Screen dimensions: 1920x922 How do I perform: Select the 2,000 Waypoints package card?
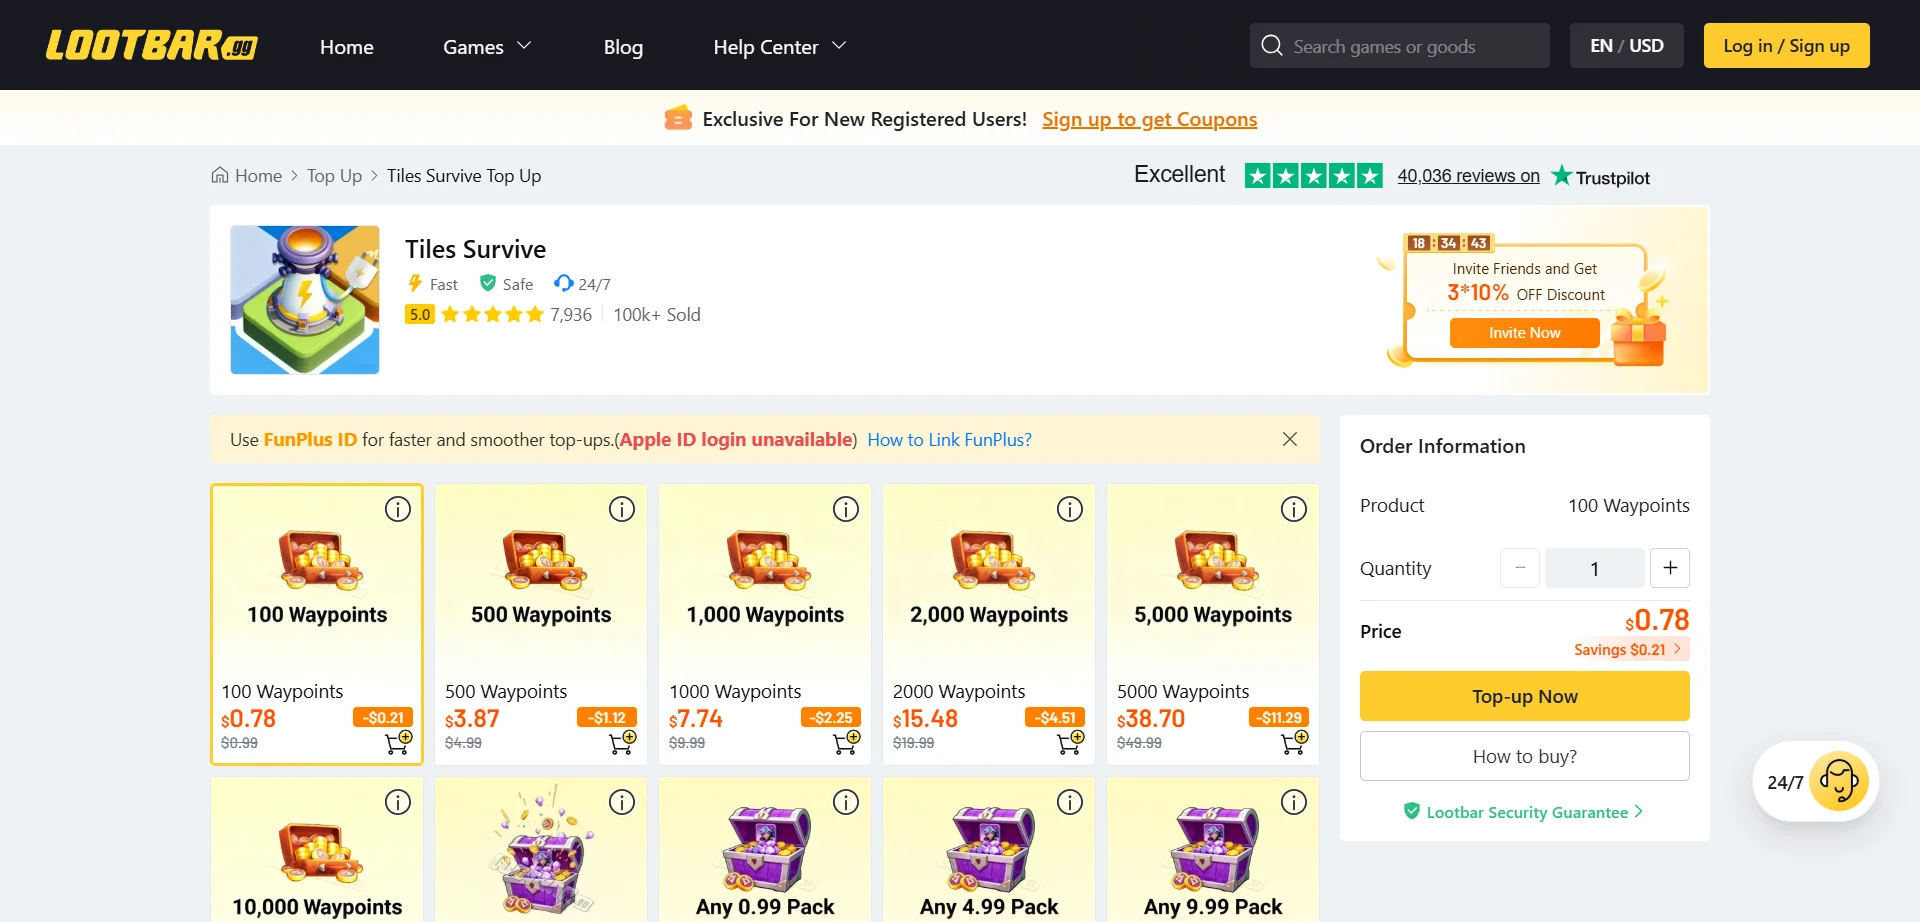pyautogui.click(x=988, y=615)
